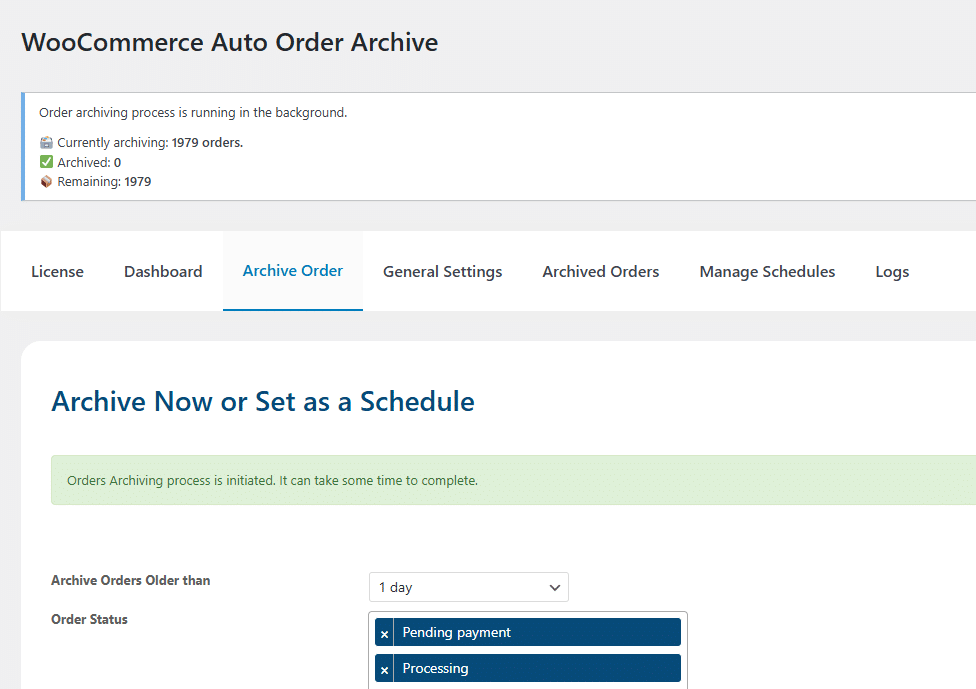Remove the Processing status tag
Screen dimensions: 976x689
point(384,669)
